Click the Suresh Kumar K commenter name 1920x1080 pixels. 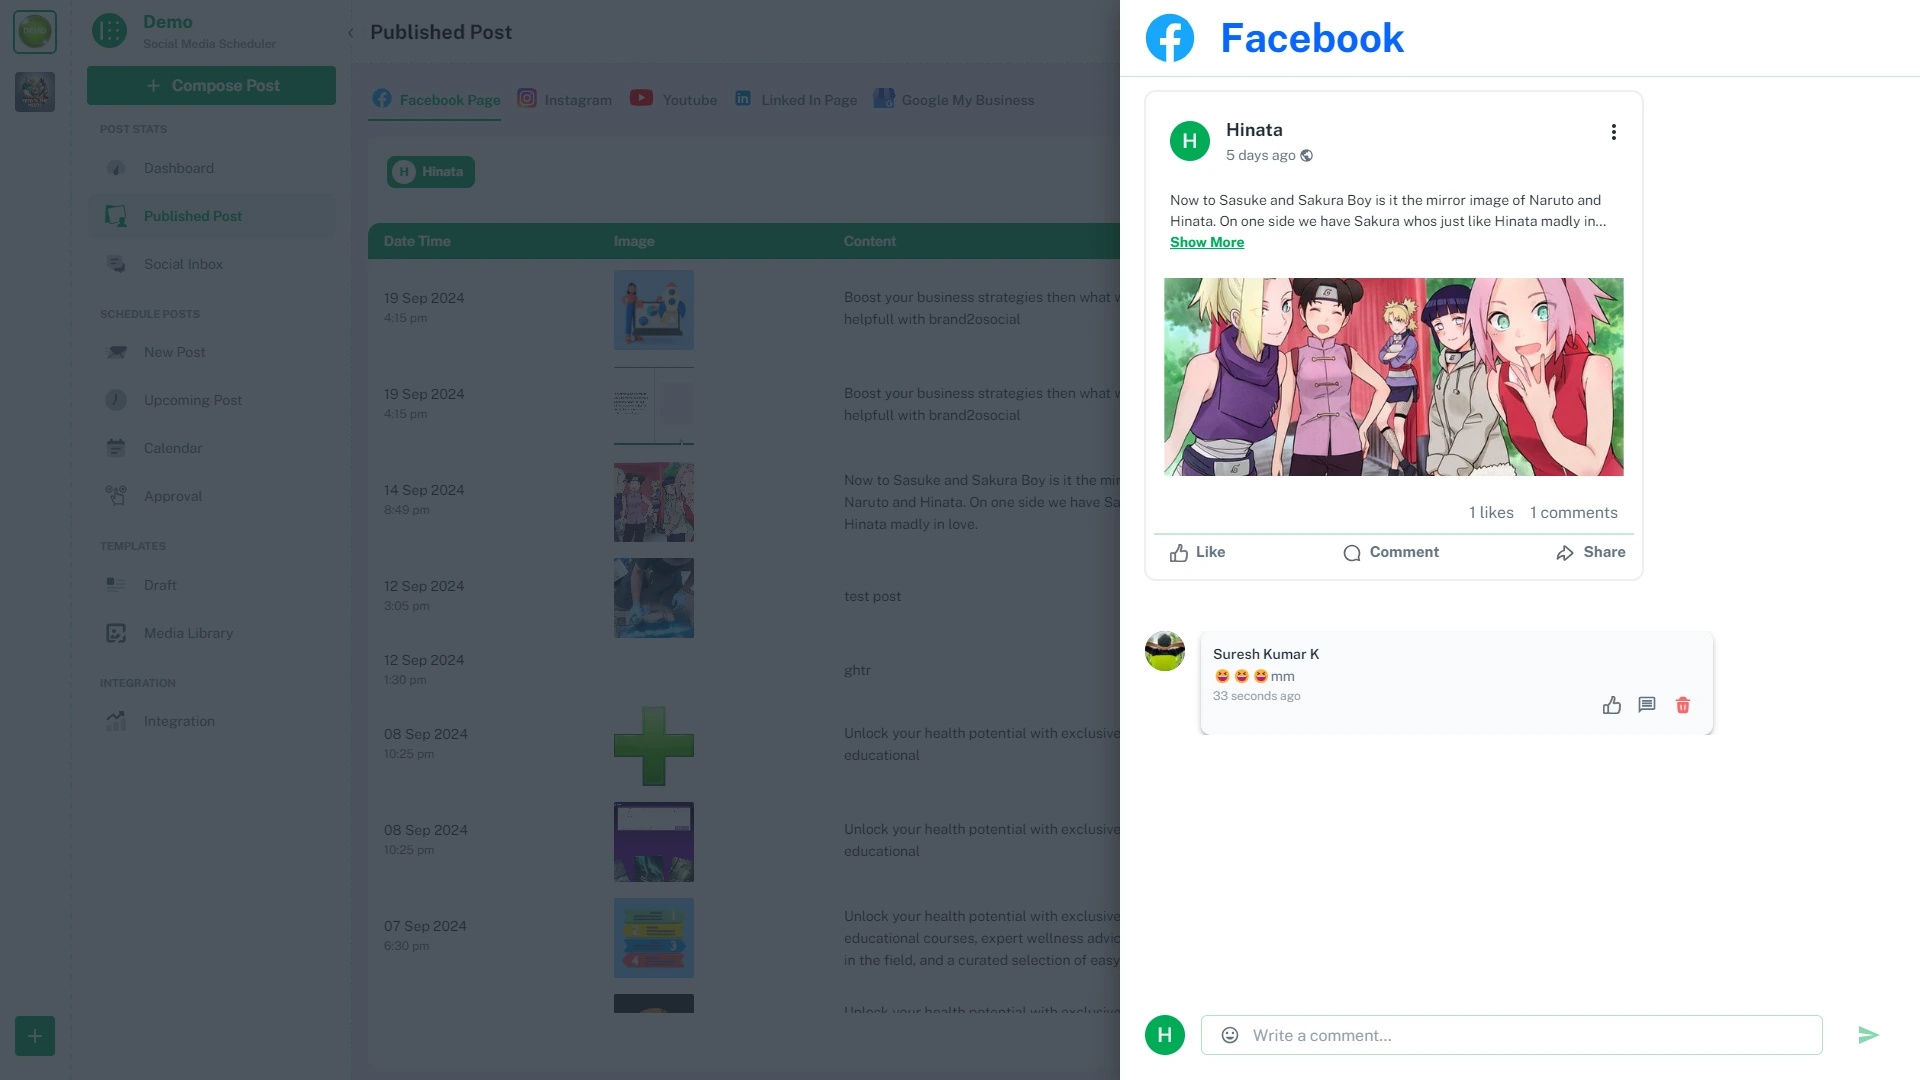tap(1266, 654)
